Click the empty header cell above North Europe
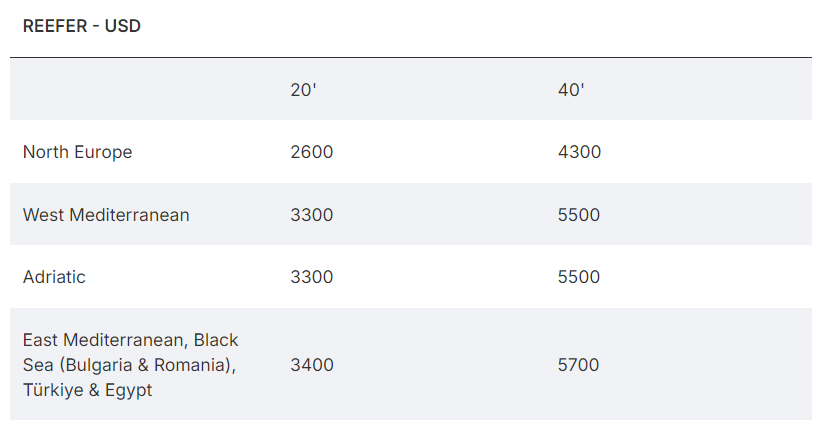The image size is (830, 439). coord(143,89)
